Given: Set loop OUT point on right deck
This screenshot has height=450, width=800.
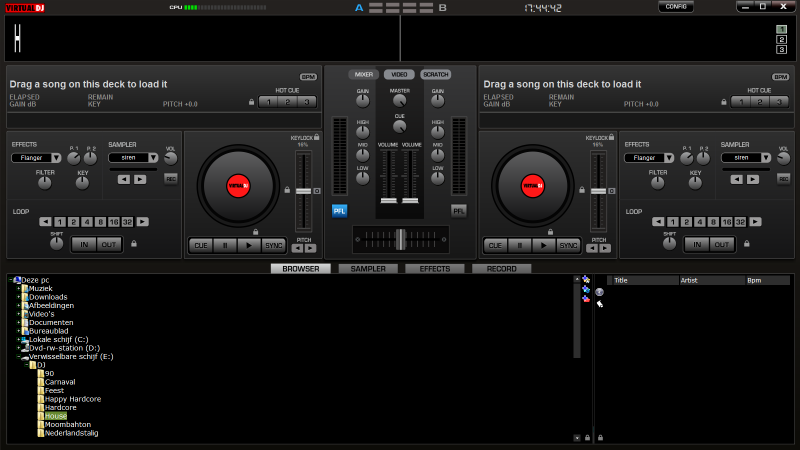Looking at the screenshot, I should tap(721, 244).
